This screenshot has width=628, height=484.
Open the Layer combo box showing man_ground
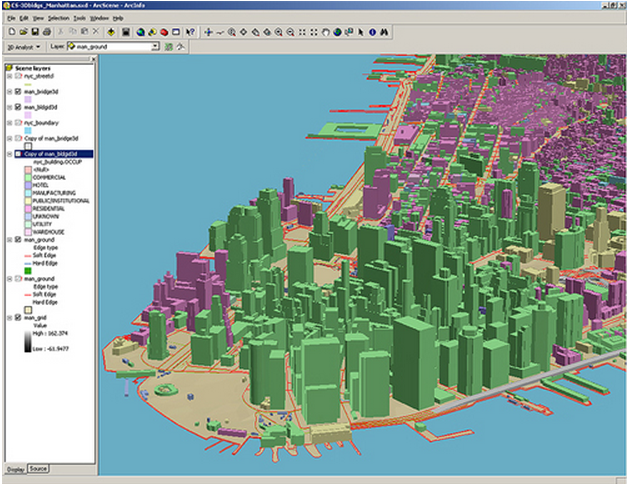(x=155, y=47)
